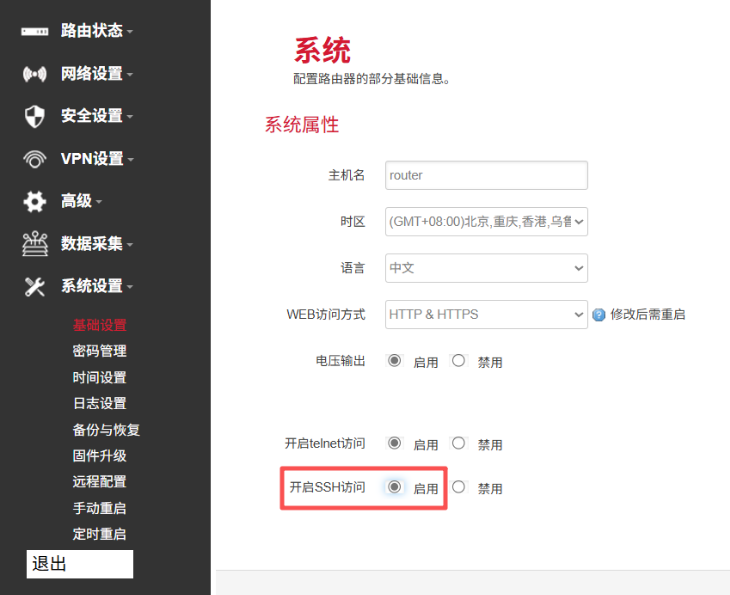
Task: Click the system settings tools icon
Action: [x=34, y=286]
